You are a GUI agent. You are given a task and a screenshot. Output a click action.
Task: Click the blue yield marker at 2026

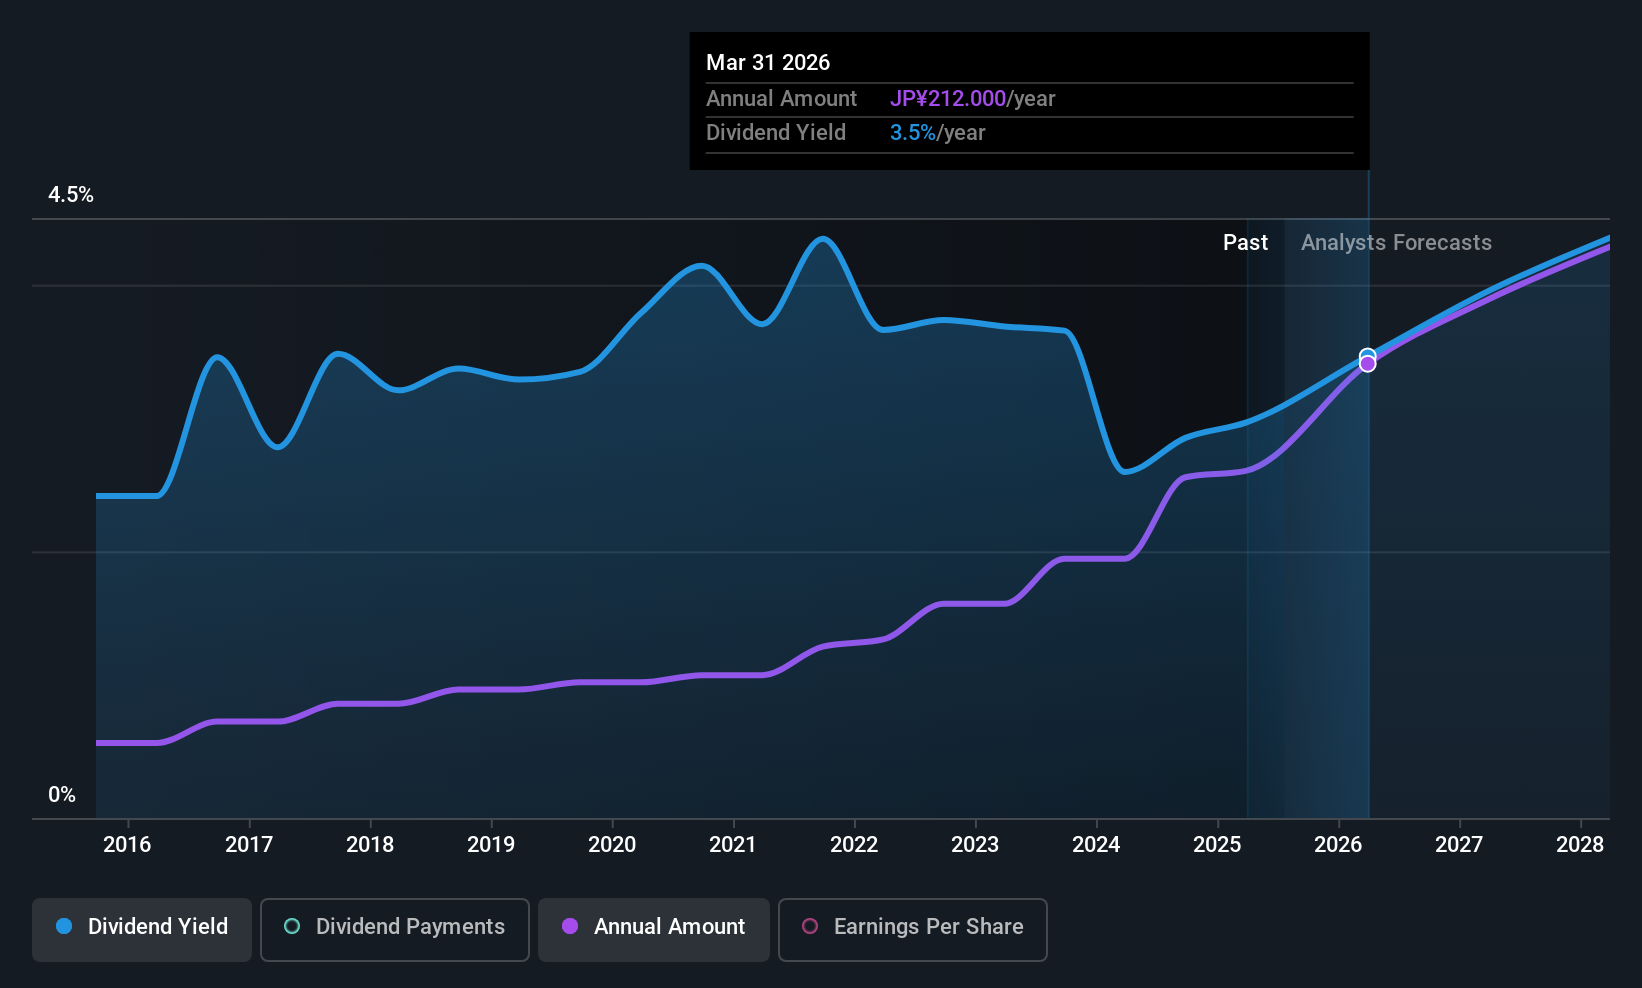tap(1367, 354)
